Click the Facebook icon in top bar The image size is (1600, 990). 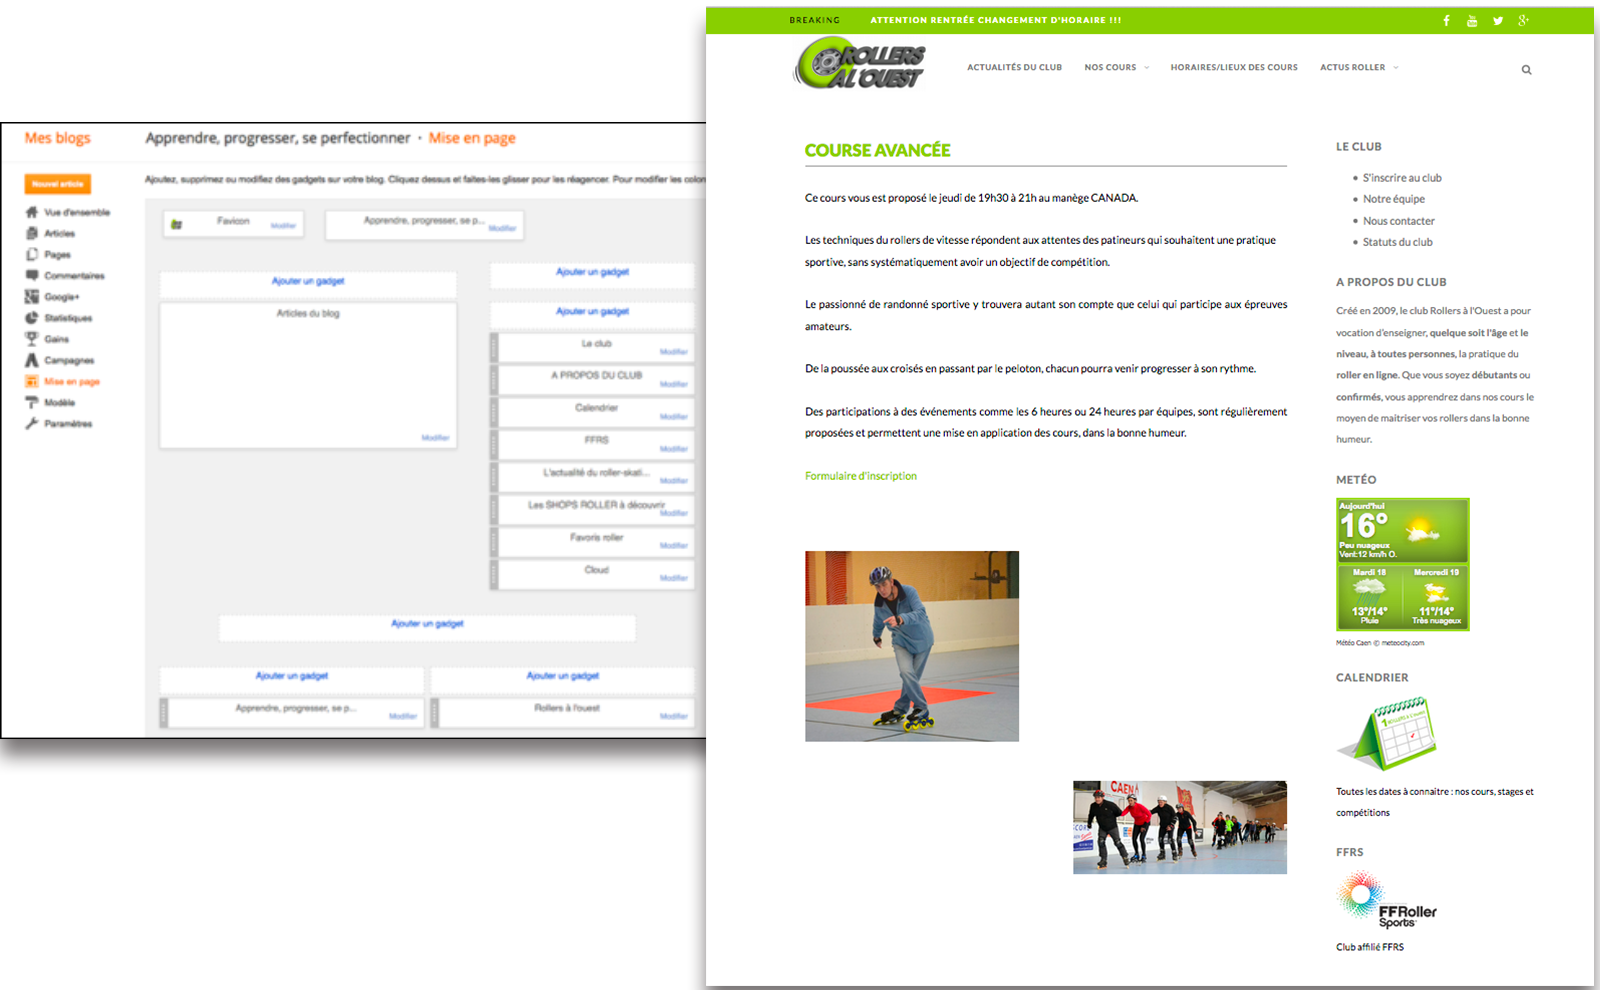pyautogui.click(x=1446, y=21)
